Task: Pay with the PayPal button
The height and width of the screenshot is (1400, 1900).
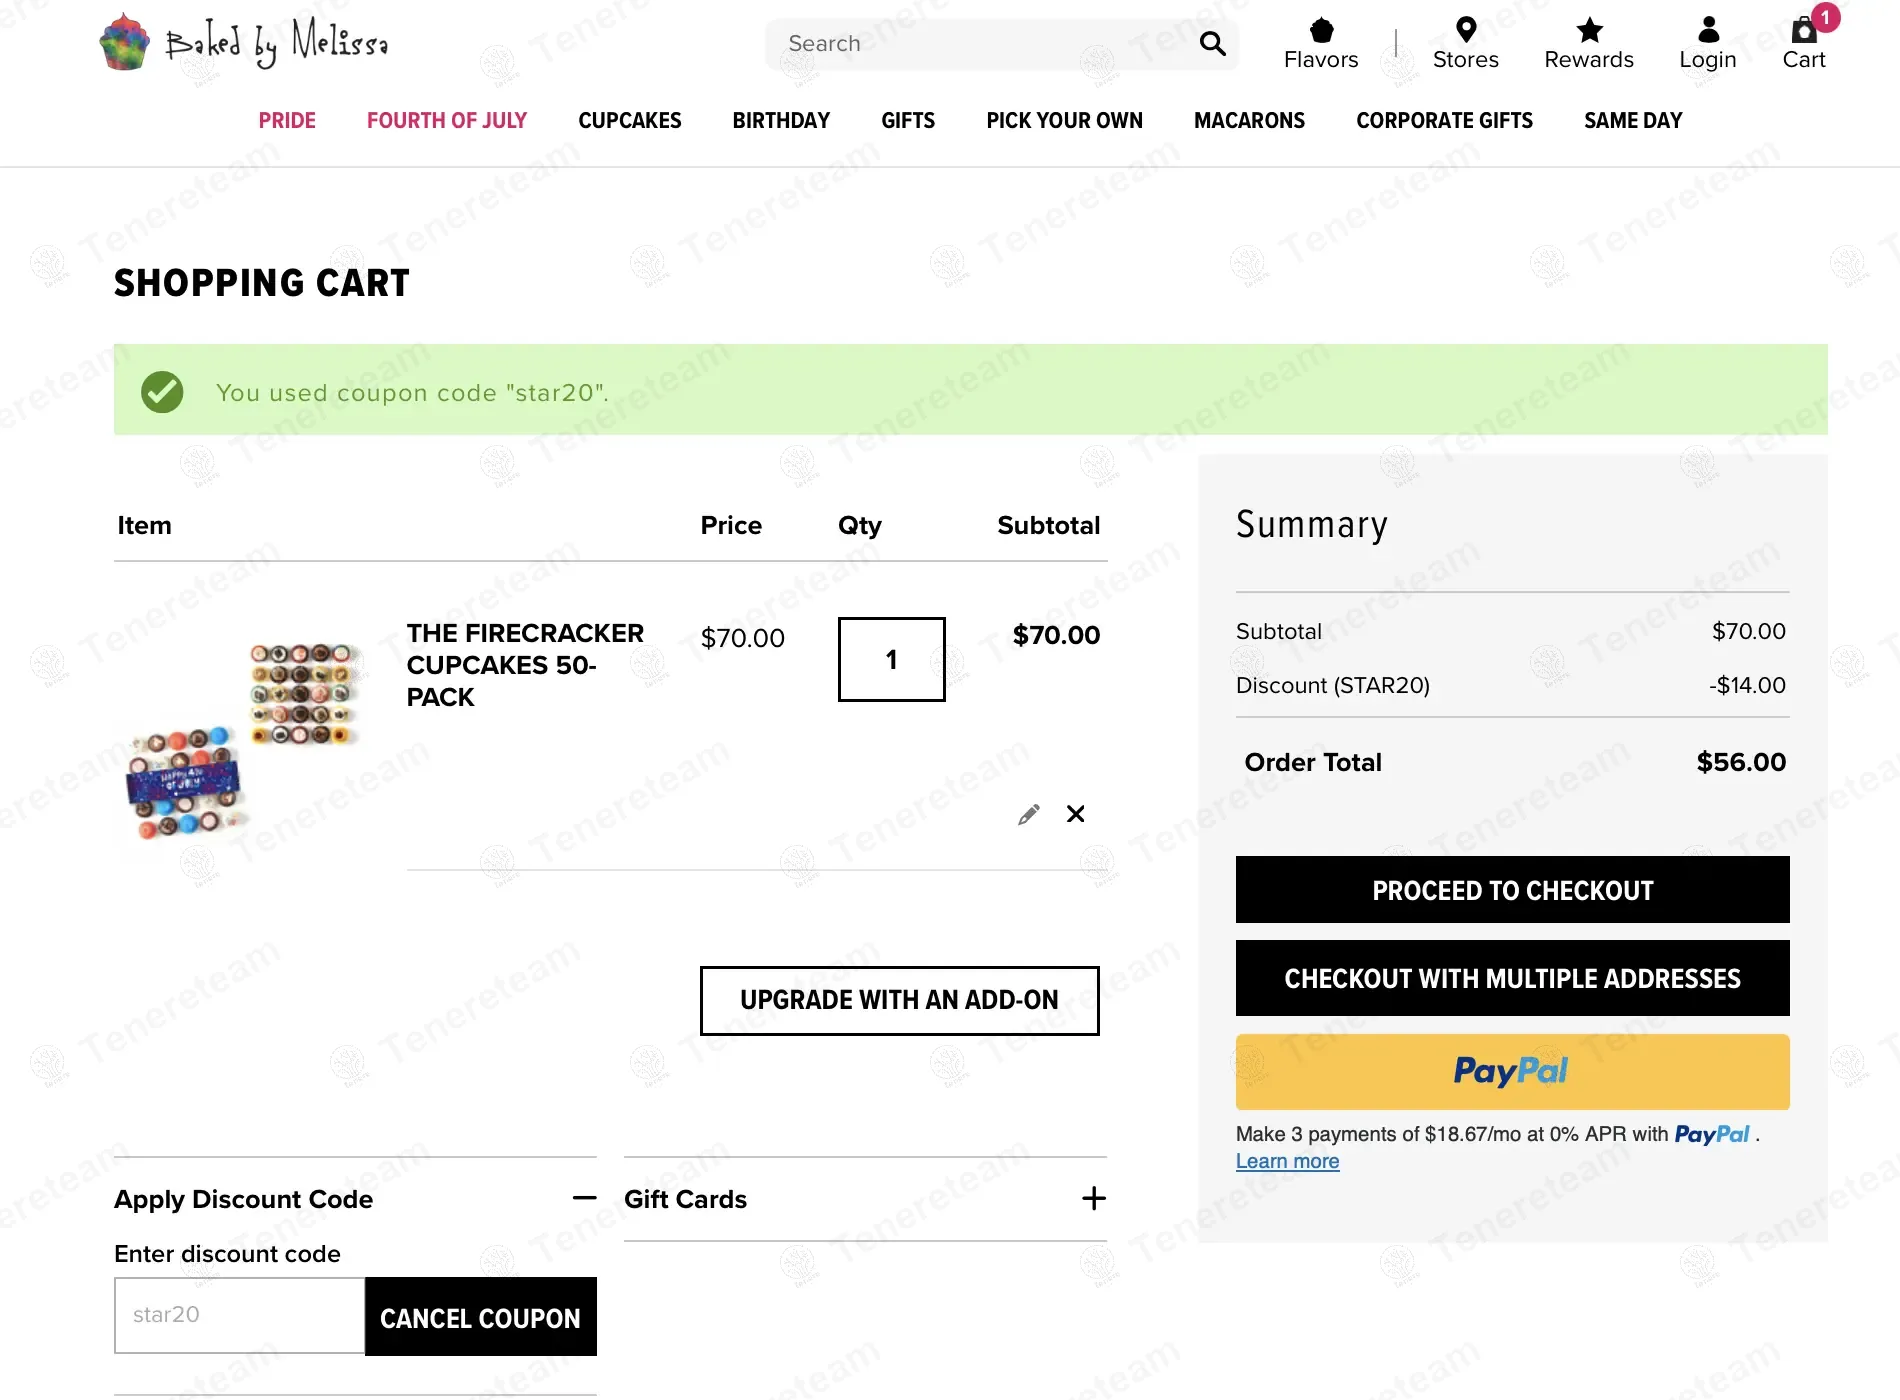Action: [1512, 1072]
